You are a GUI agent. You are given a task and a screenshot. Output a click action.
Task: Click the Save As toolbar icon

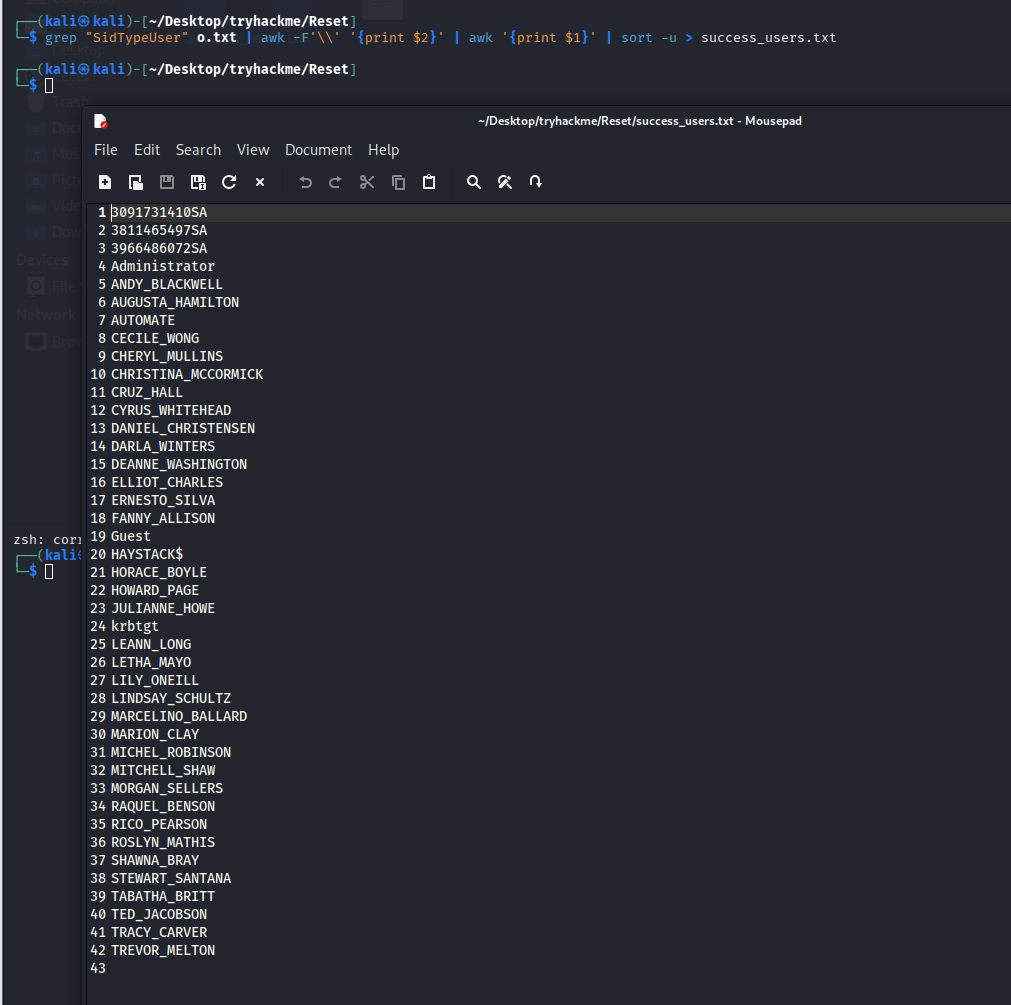(x=198, y=182)
